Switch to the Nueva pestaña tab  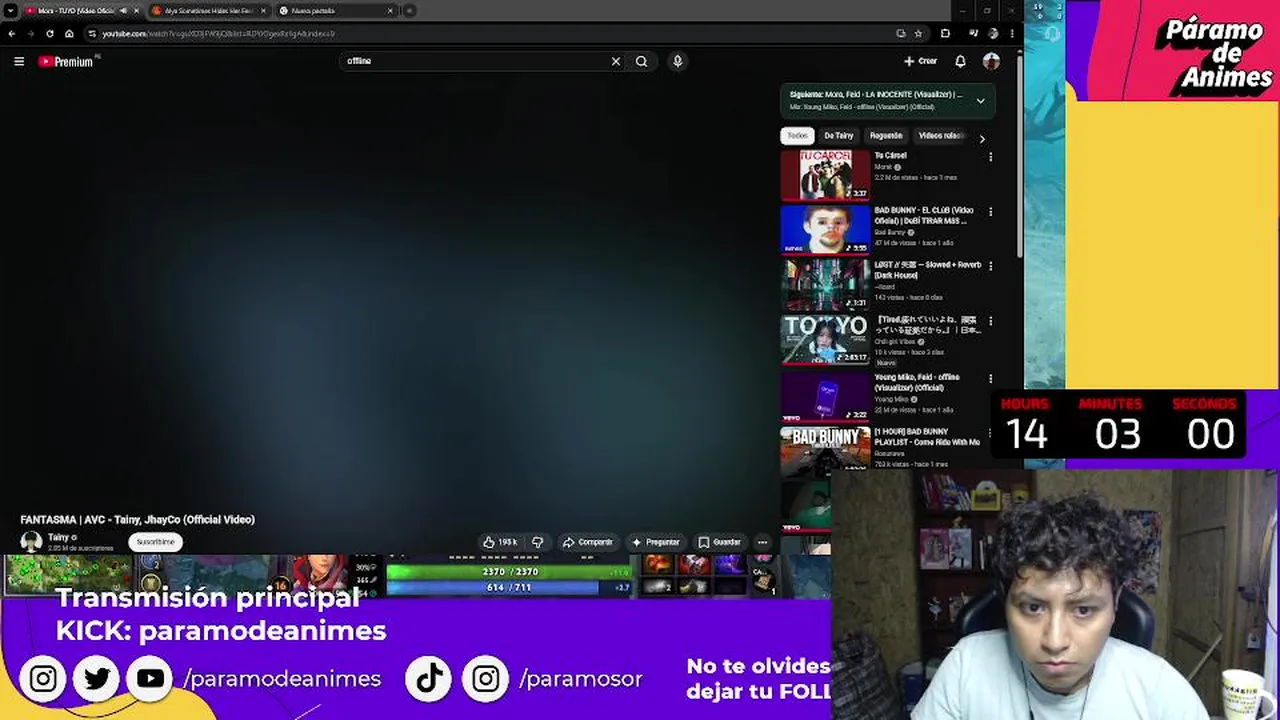pos(336,11)
